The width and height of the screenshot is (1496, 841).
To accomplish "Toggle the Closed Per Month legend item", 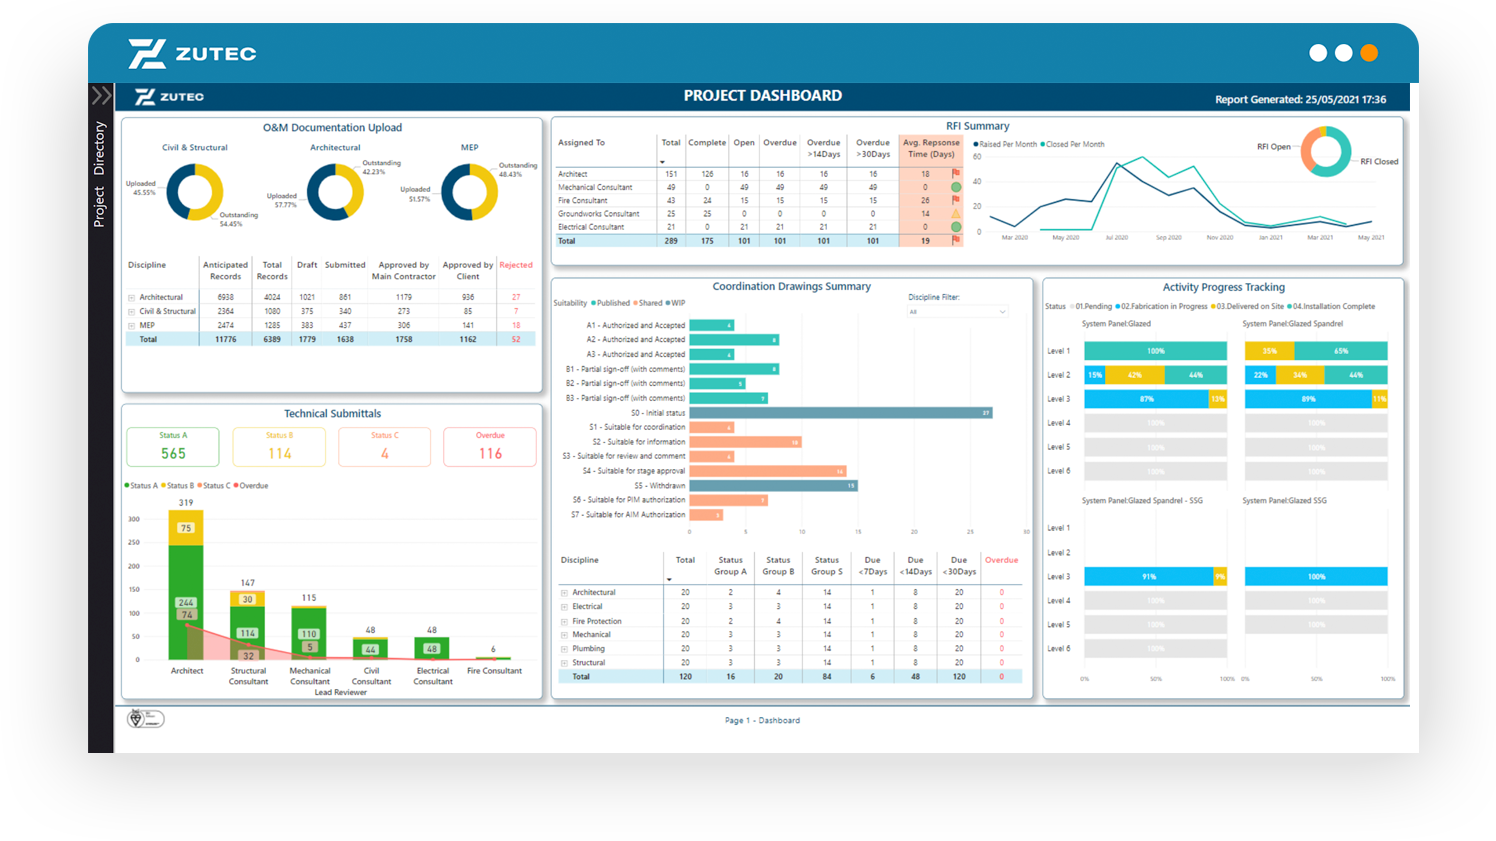I will (1073, 144).
